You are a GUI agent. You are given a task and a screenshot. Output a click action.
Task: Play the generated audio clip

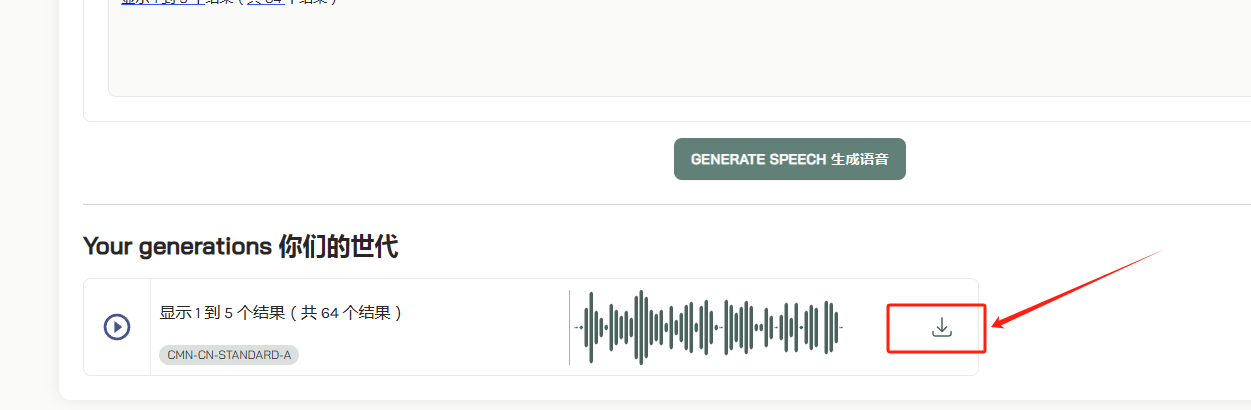tap(117, 327)
